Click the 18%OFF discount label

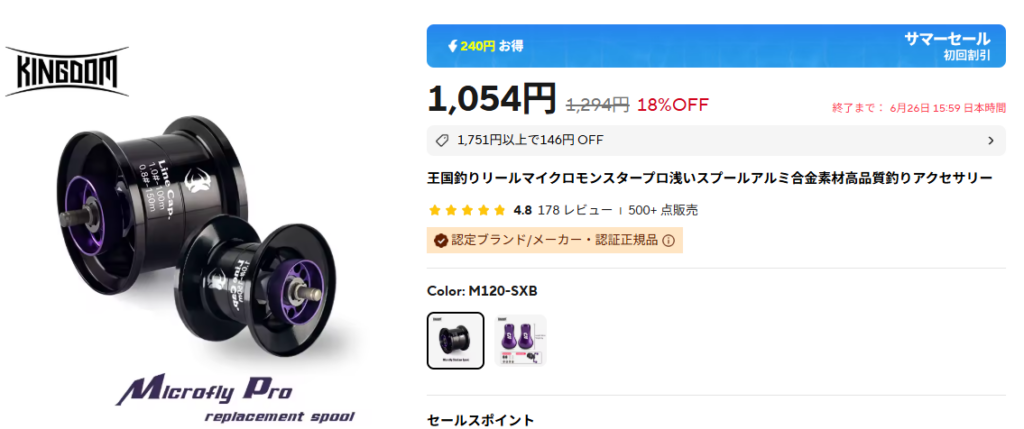(675, 103)
